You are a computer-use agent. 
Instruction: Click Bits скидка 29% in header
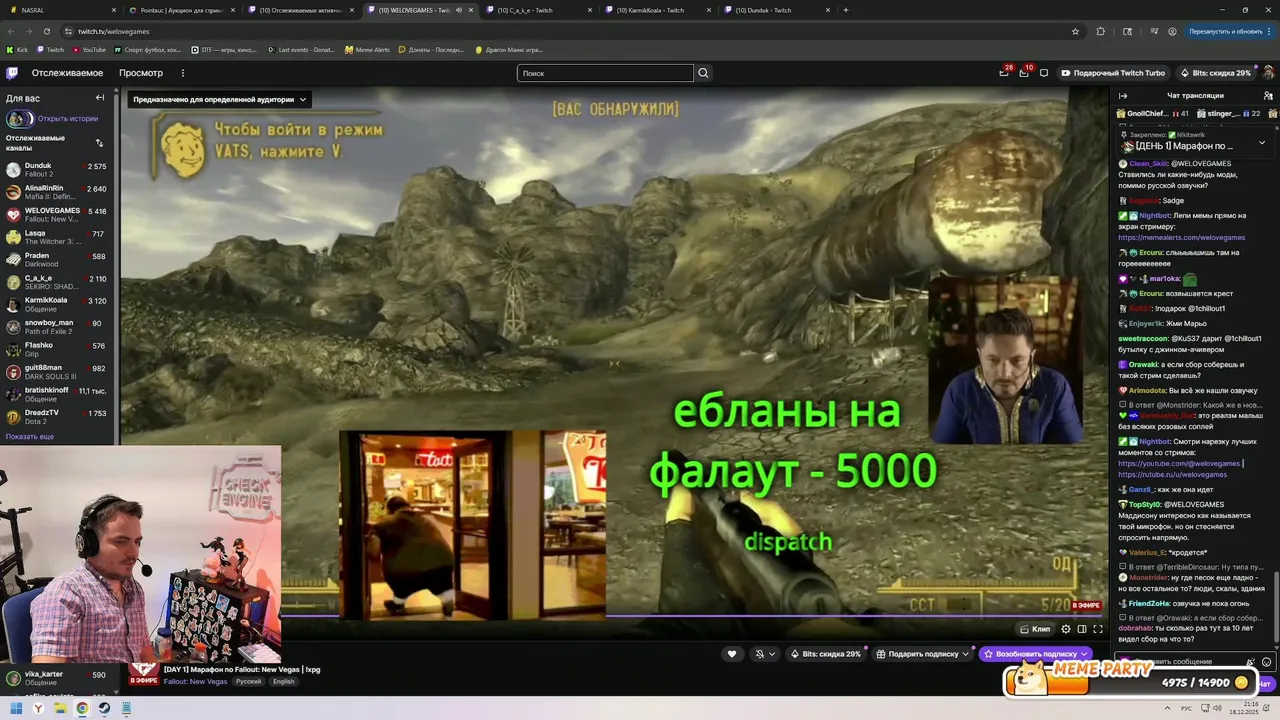coord(1216,73)
